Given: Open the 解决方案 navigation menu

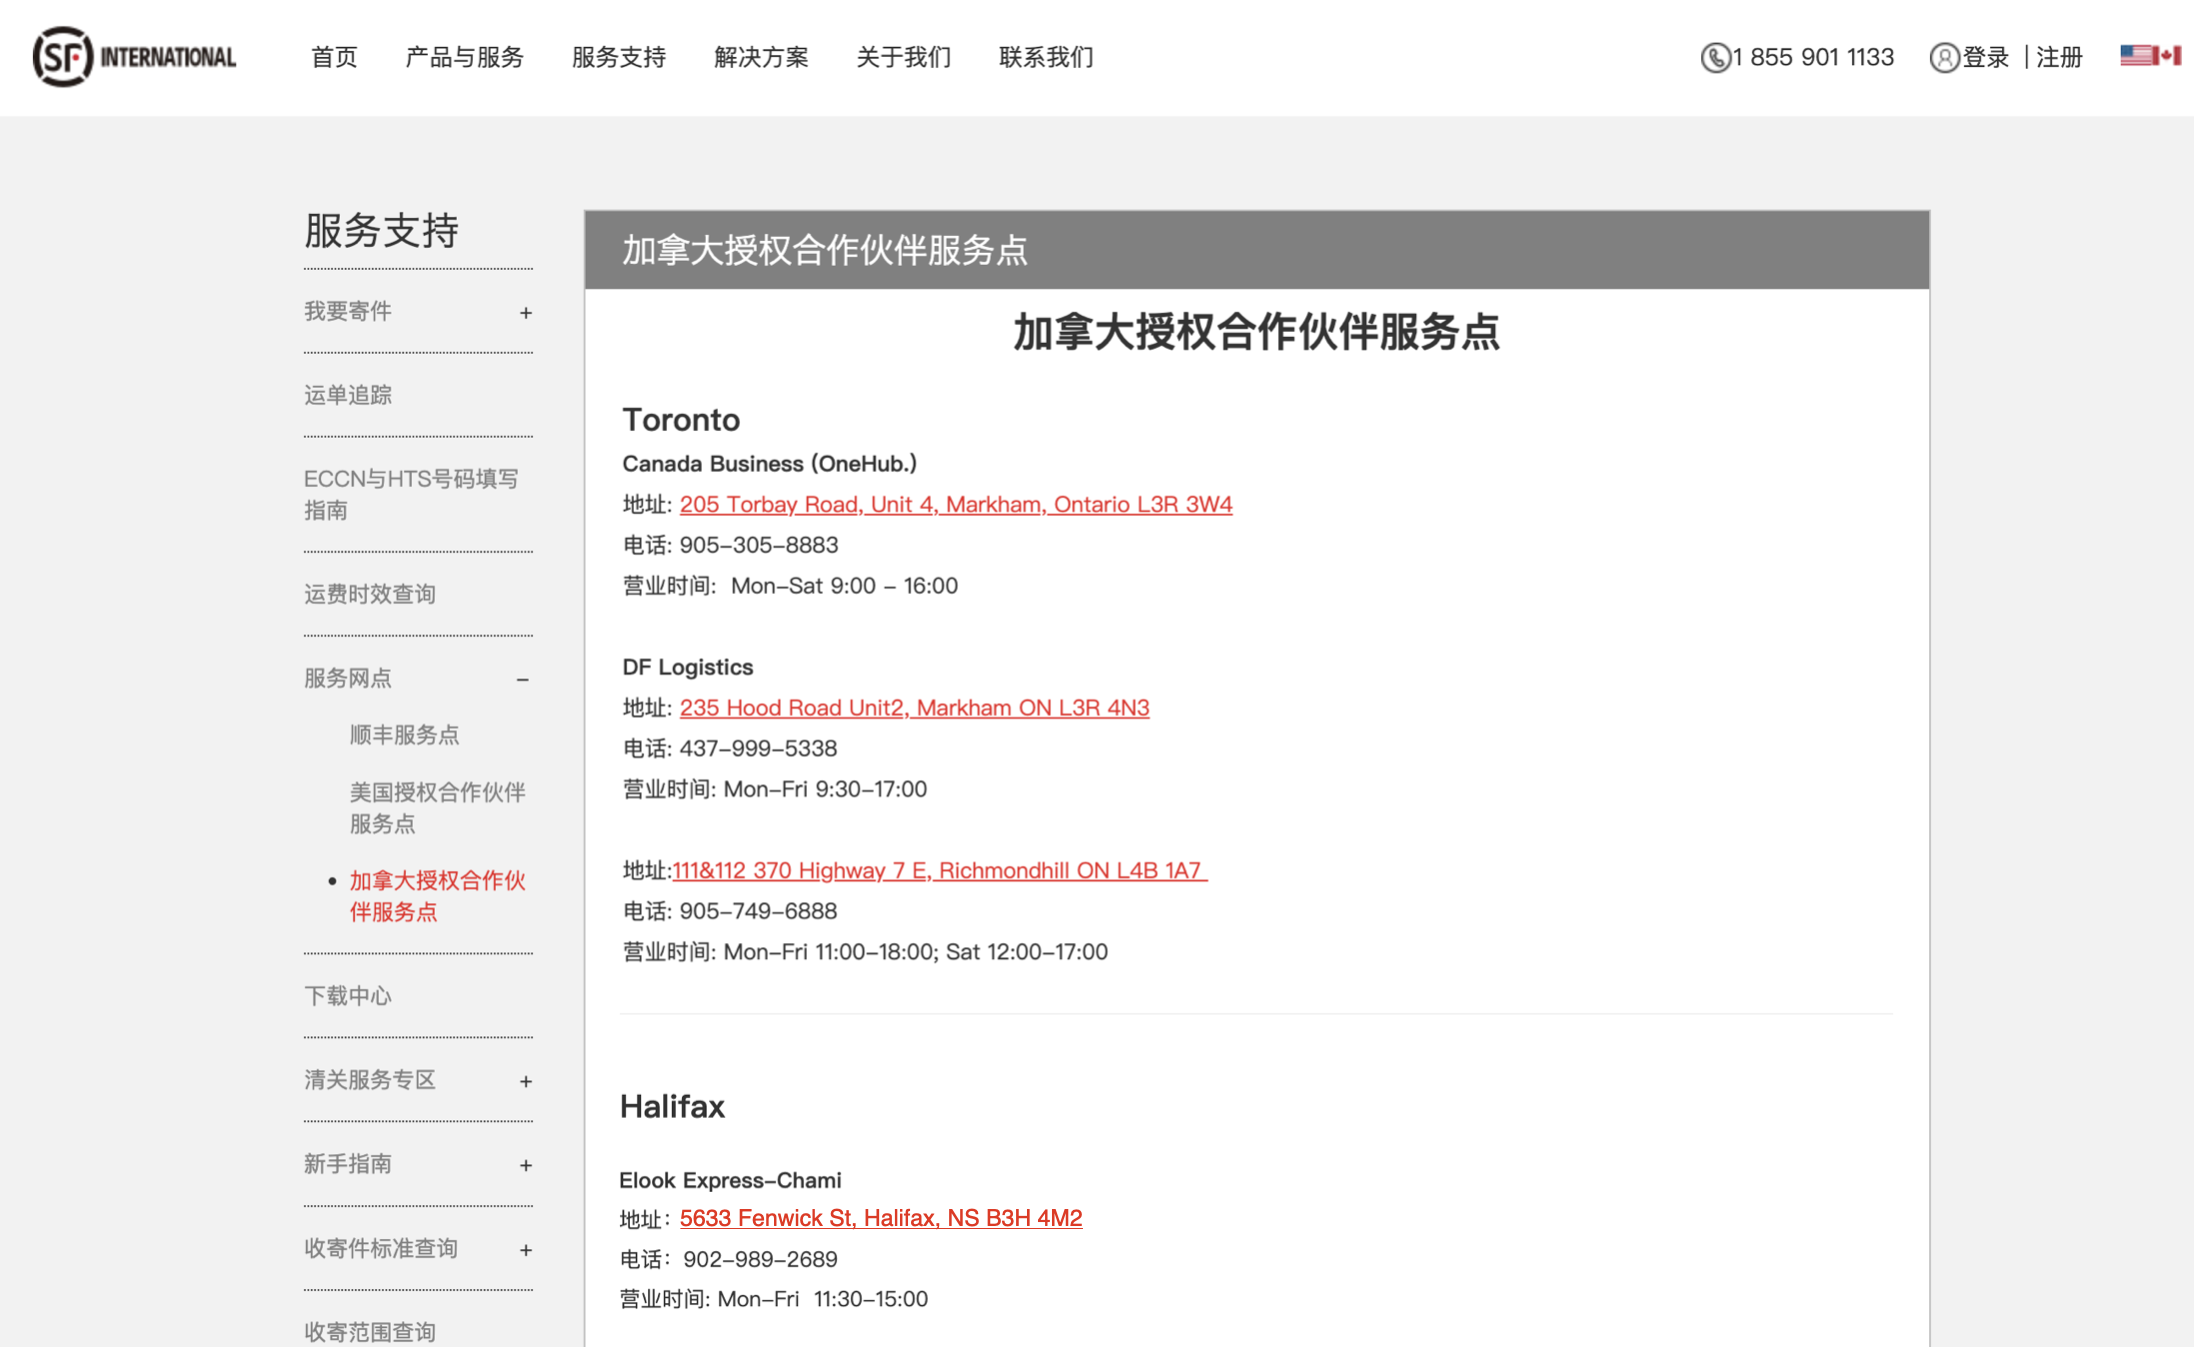Looking at the screenshot, I should click(761, 58).
